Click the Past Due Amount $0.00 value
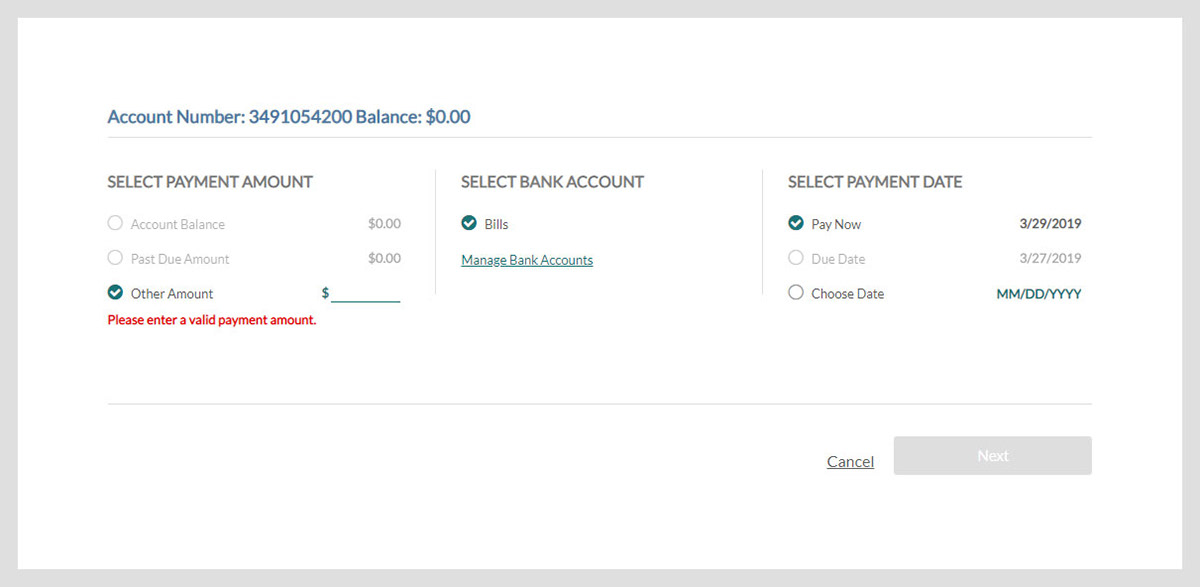1200x587 pixels. click(384, 258)
